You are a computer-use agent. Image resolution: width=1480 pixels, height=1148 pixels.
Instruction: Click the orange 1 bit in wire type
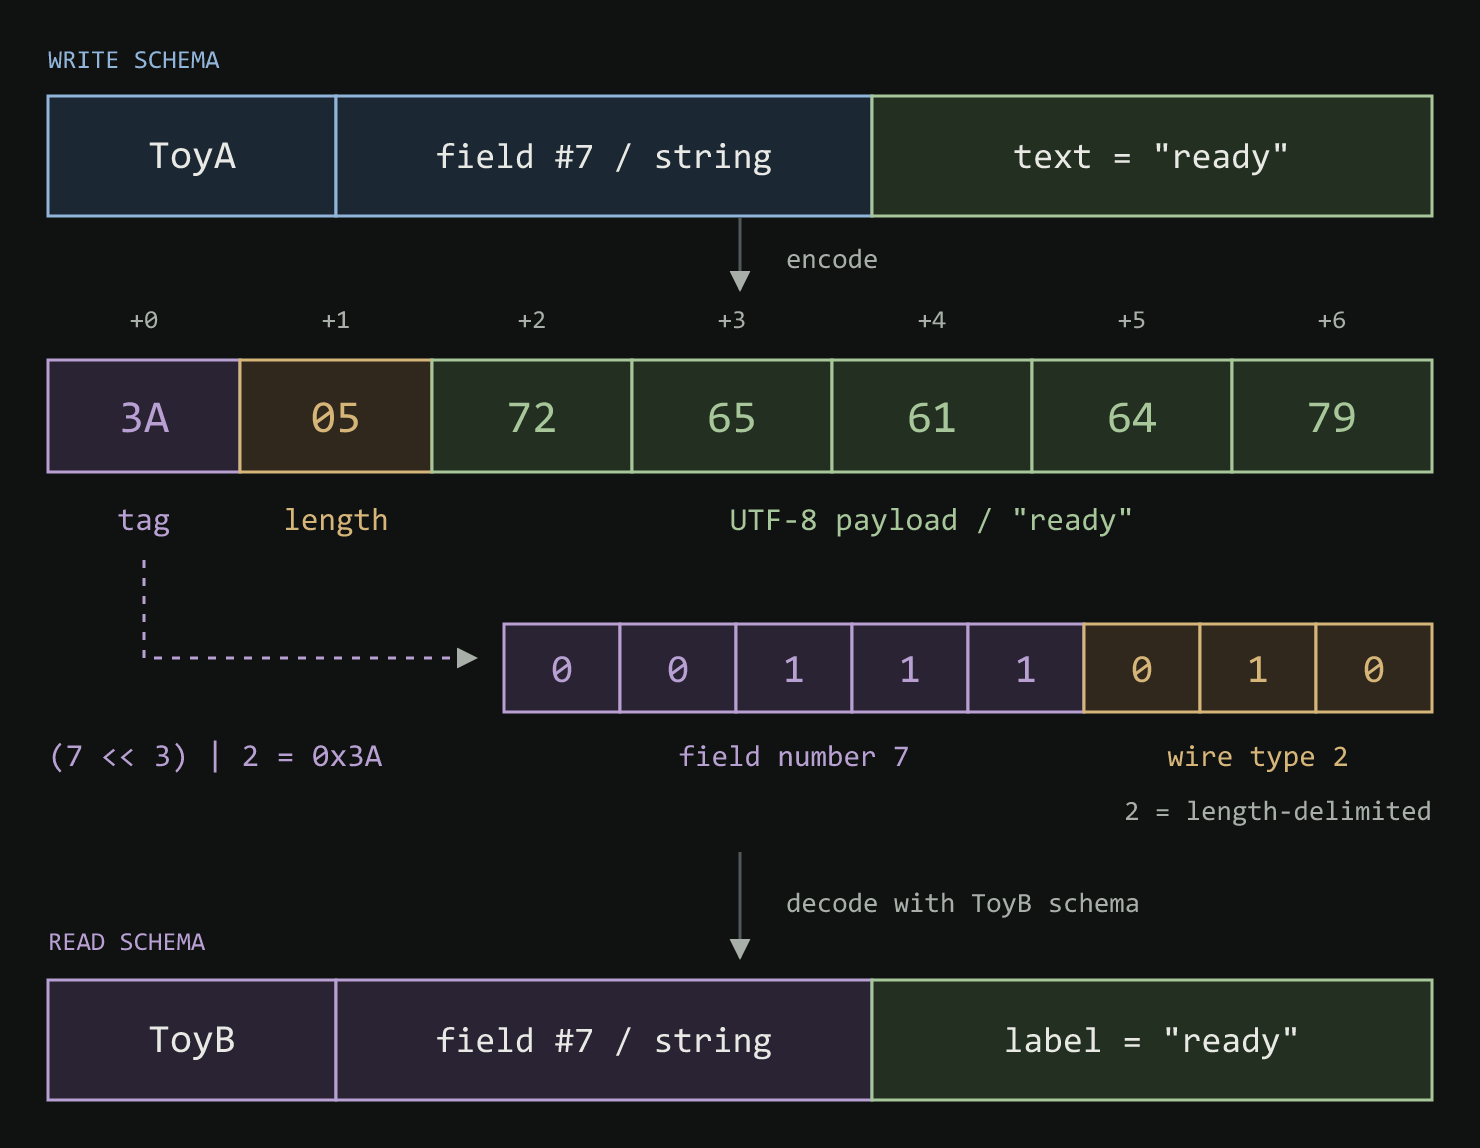1258,668
